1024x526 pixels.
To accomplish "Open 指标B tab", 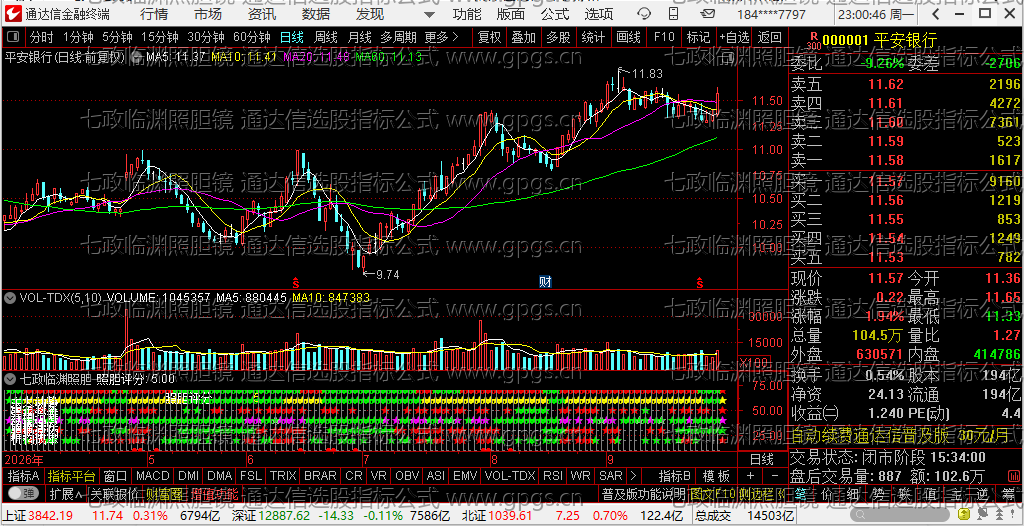I will pos(675,476).
